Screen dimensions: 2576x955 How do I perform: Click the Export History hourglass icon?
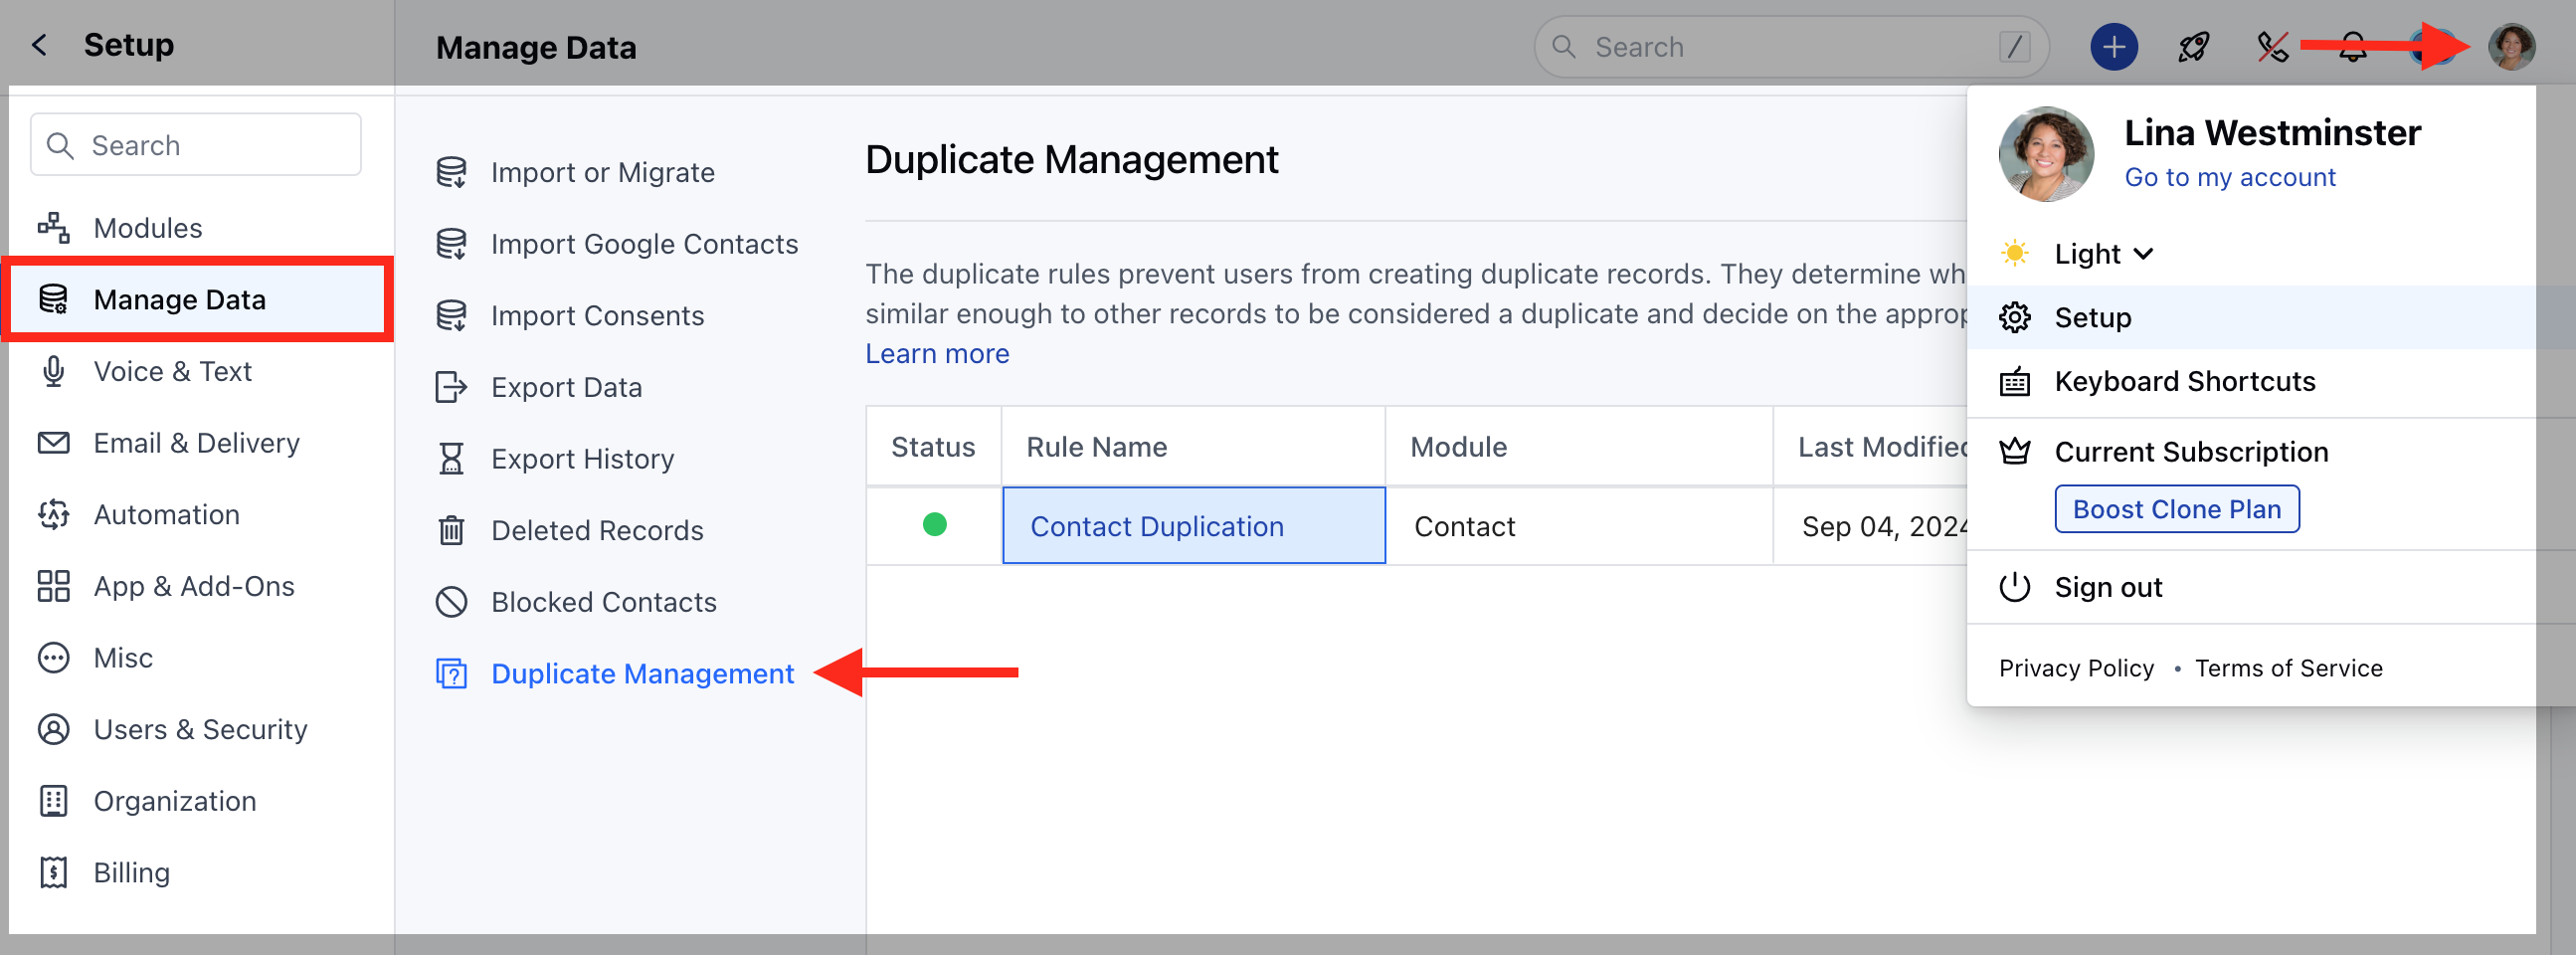tap(451, 459)
